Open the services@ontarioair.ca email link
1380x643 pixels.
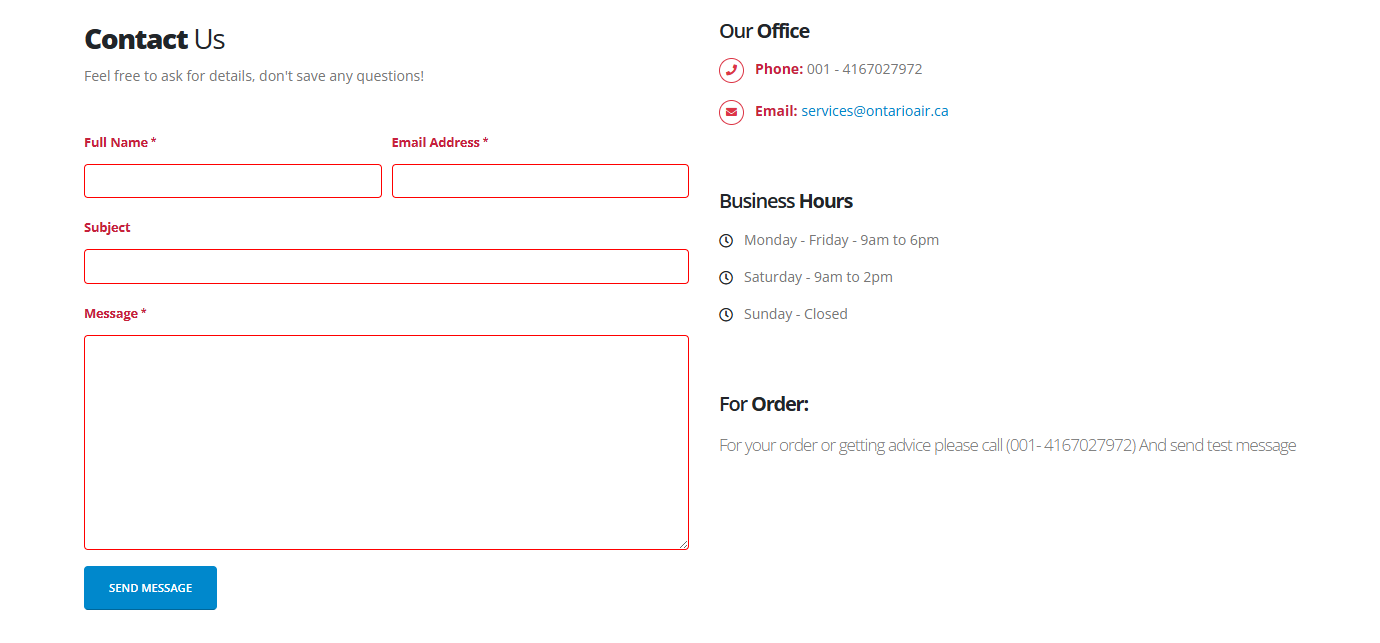point(874,111)
